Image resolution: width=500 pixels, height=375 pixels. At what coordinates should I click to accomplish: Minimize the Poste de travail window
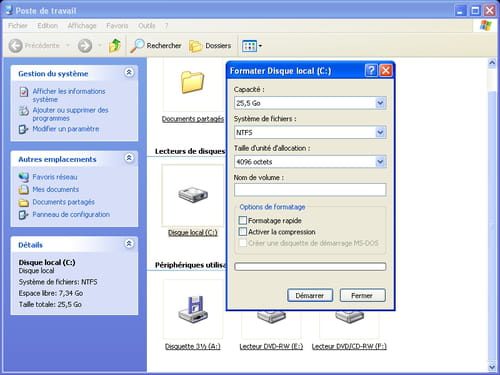(x=460, y=11)
